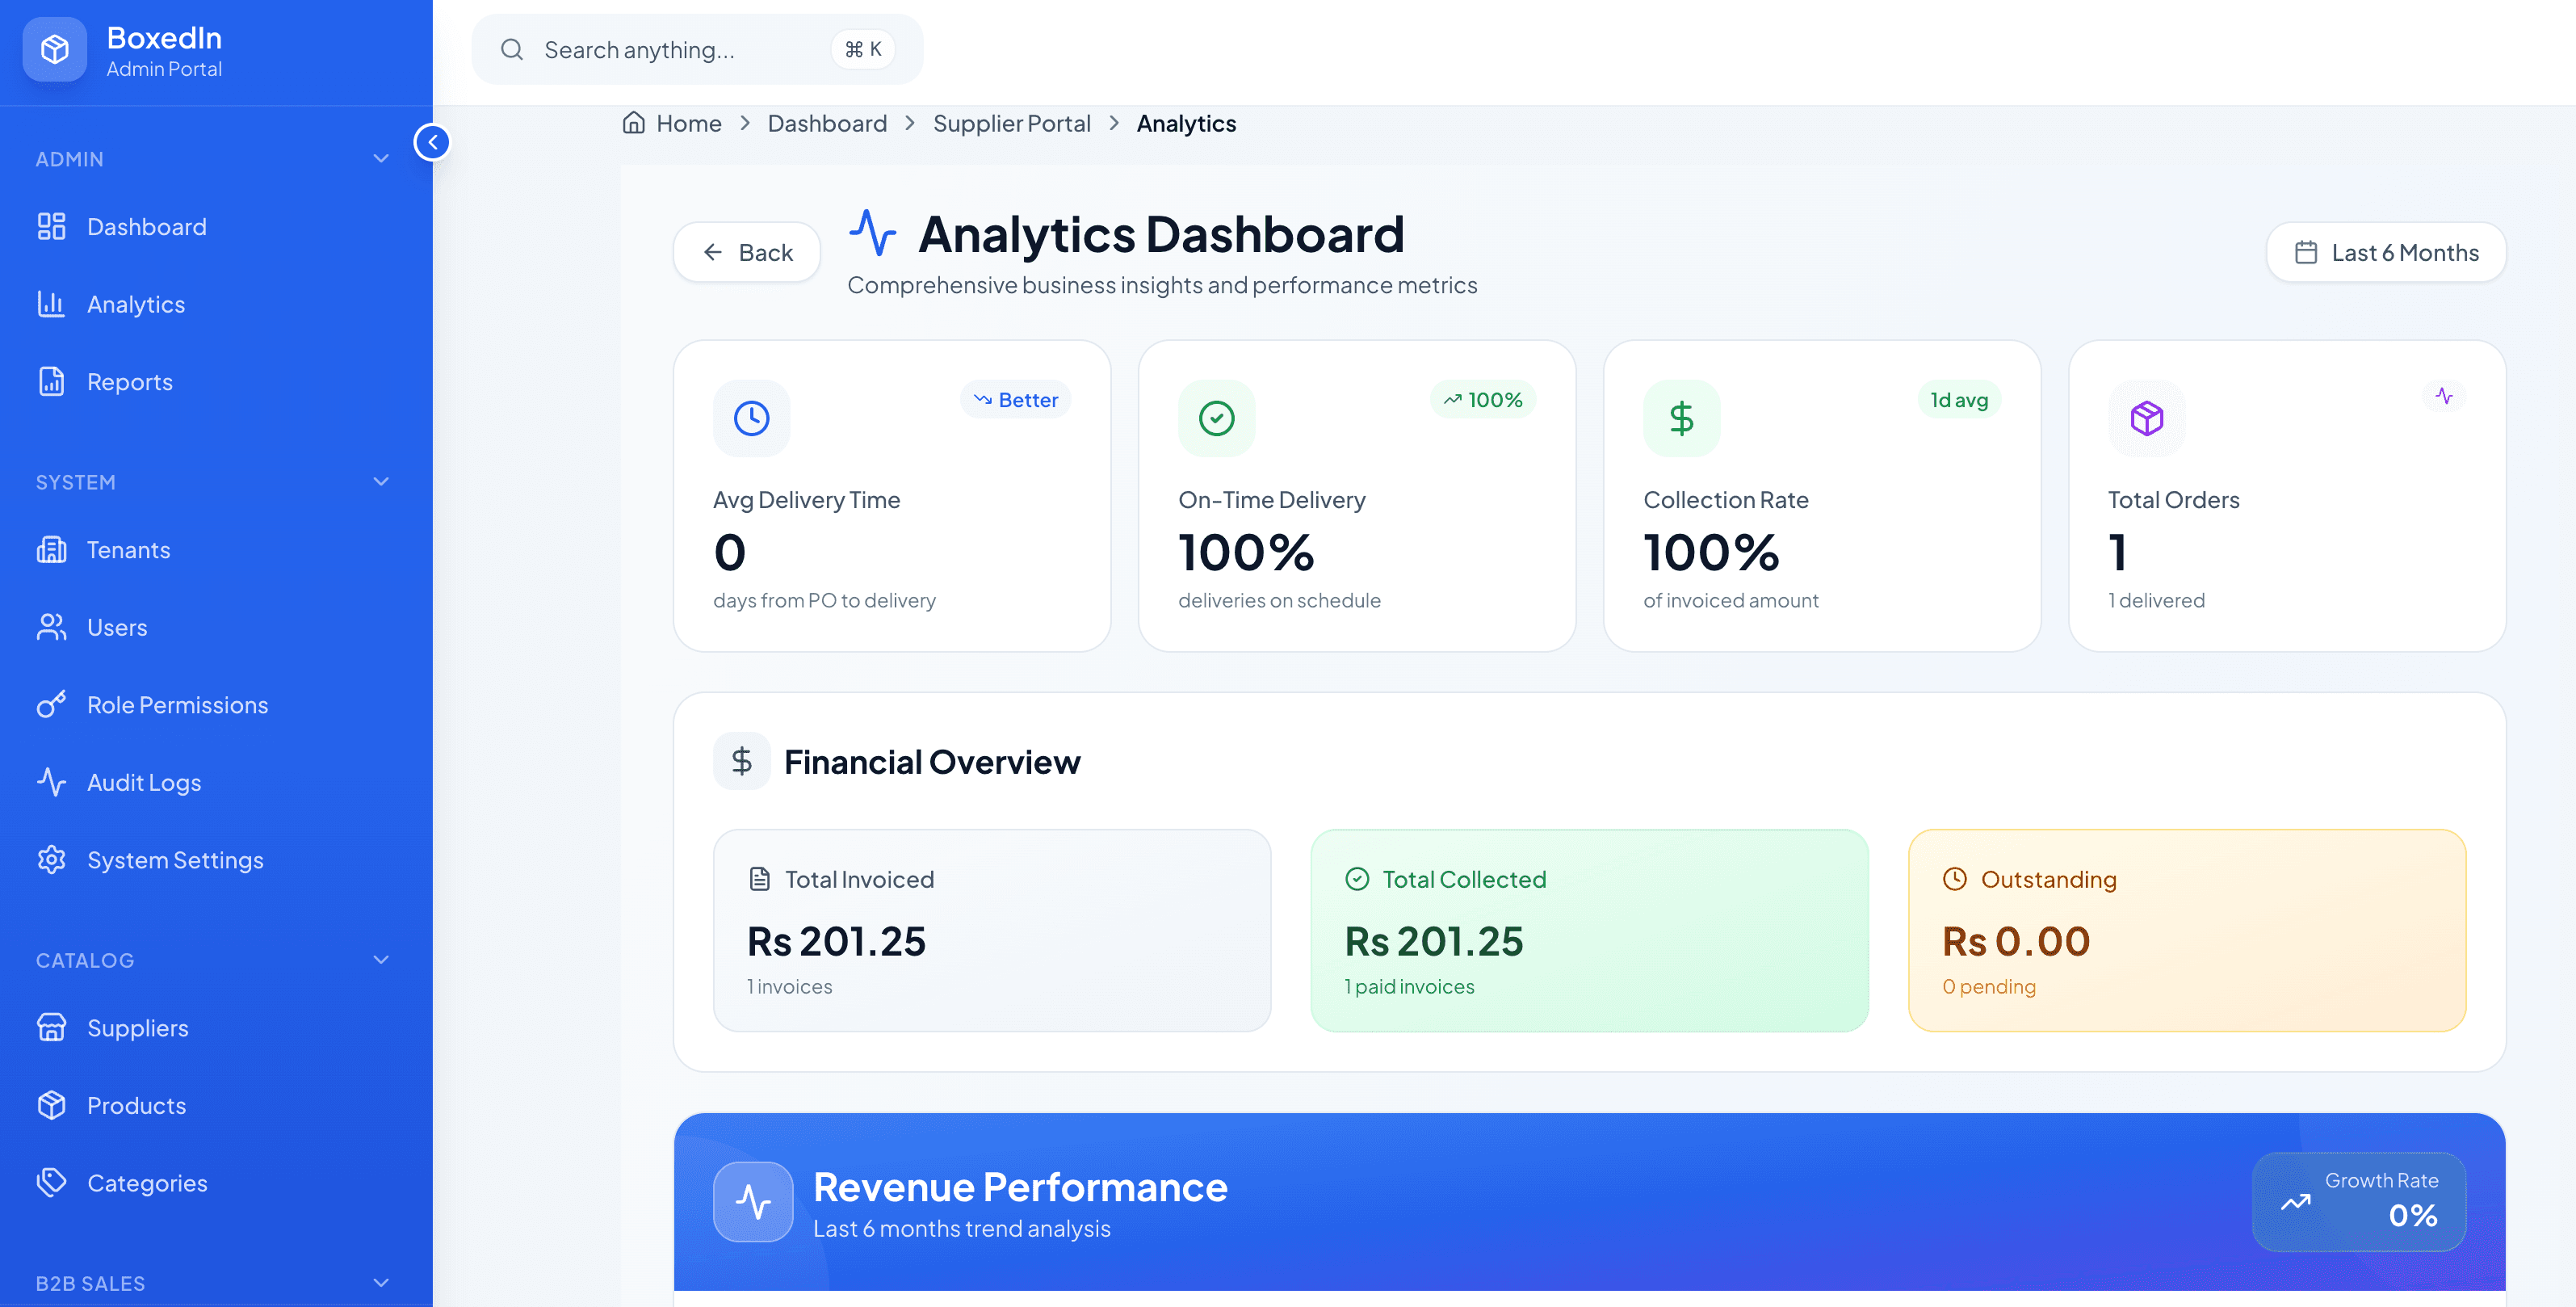Click the Suppliers storefront icon
The width and height of the screenshot is (2576, 1307).
pyautogui.click(x=51, y=1028)
